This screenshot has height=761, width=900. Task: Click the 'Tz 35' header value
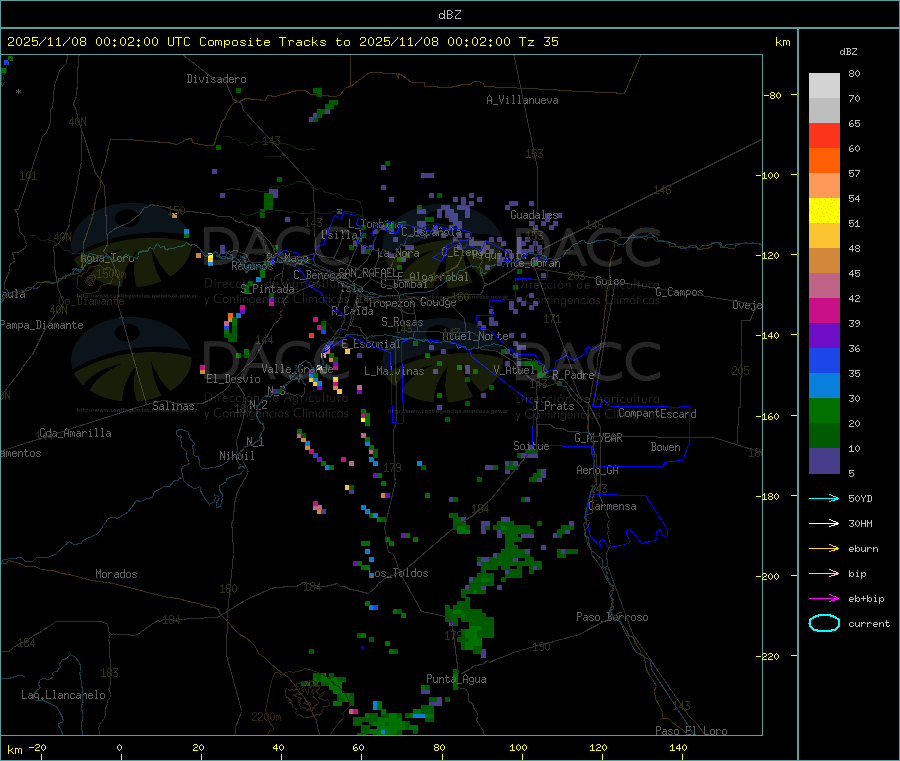pos(538,42)
